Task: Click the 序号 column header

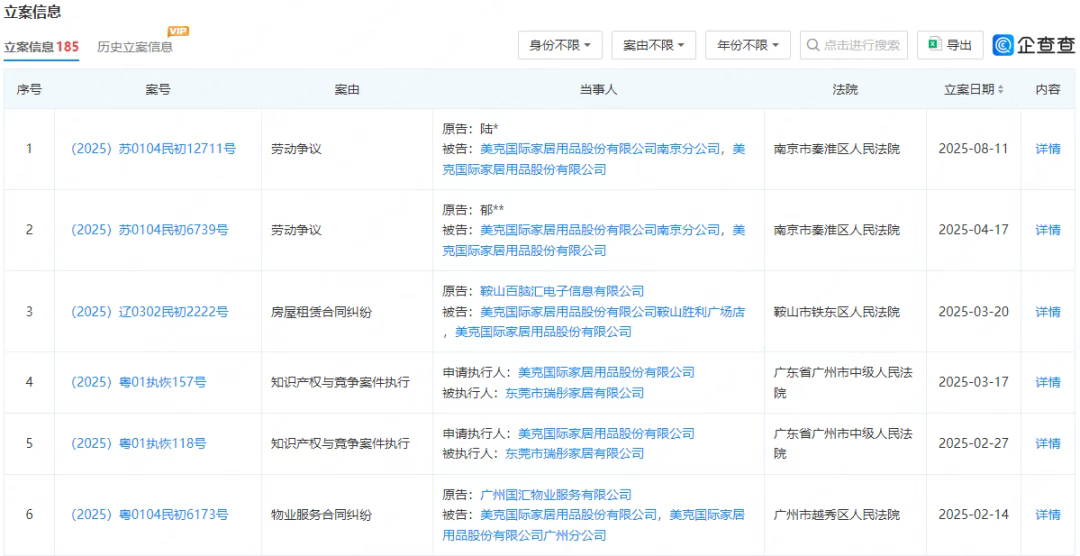Action: point(29,90)
